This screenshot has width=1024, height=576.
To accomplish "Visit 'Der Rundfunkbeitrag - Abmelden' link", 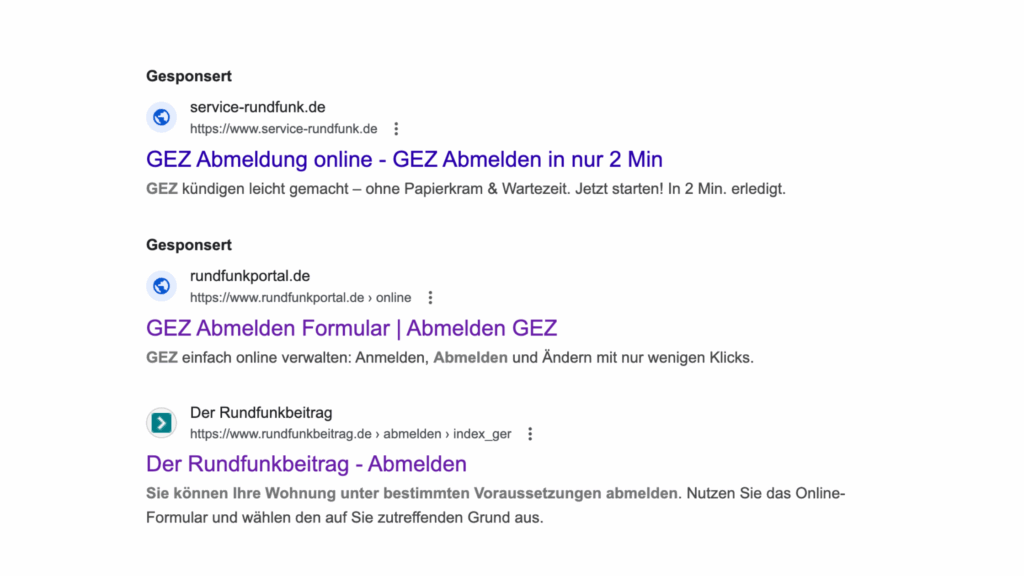I will (306, 464).
